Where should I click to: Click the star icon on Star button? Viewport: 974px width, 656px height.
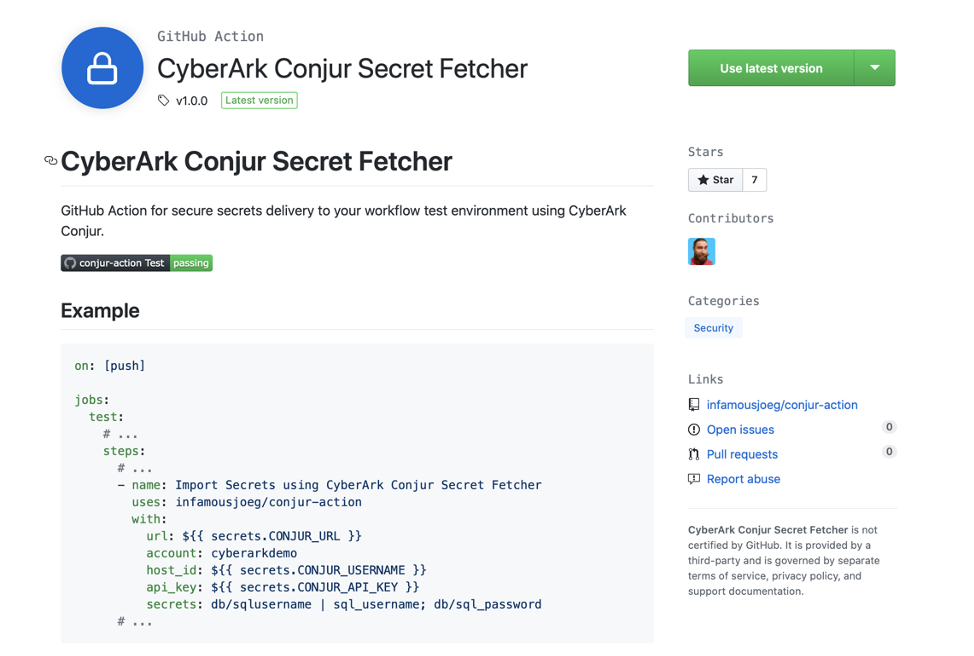coord(703,180)
